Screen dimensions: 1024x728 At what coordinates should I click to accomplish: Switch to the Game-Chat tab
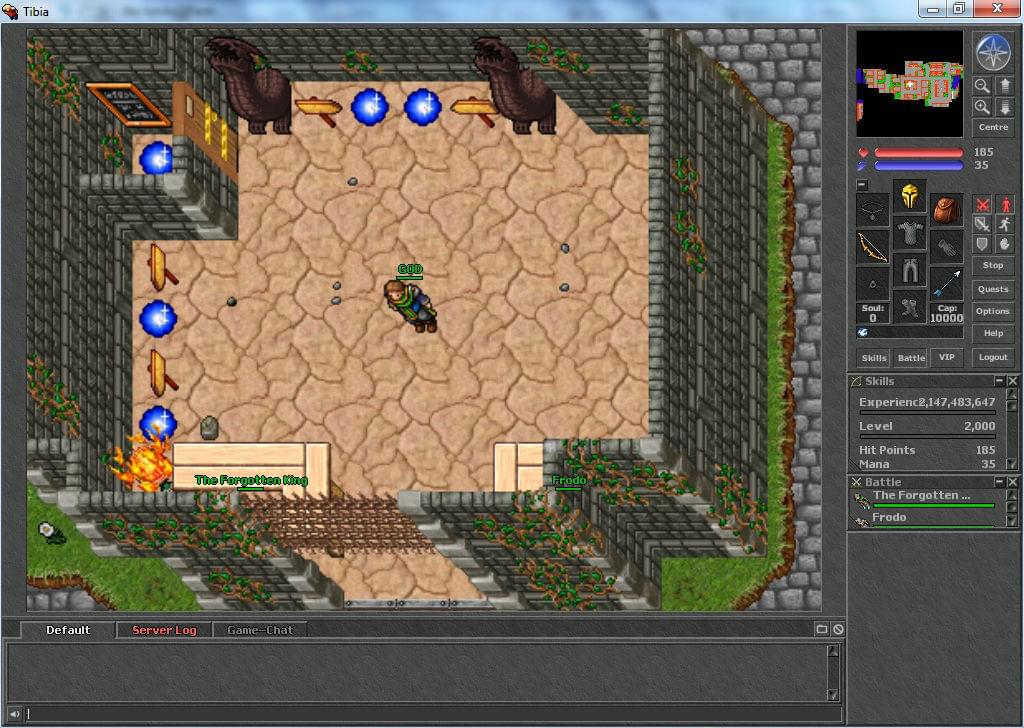(260, 630)
